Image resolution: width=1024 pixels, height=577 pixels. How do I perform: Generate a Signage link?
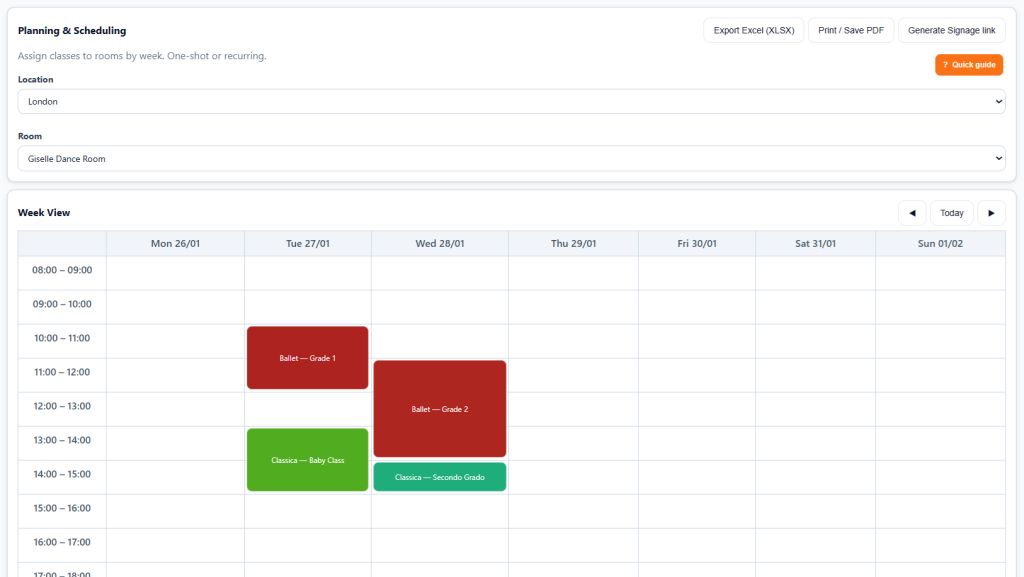pos(951,30)
